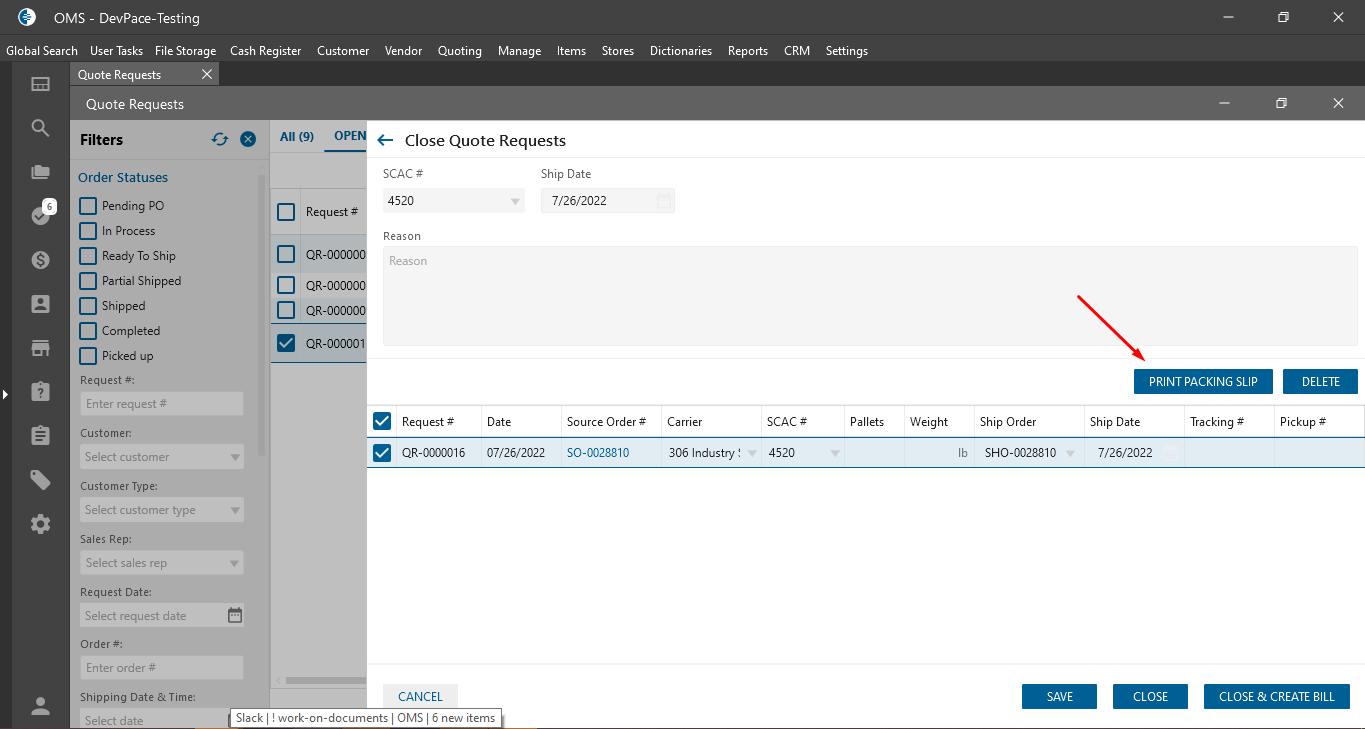Open the Select sales rep dropdown
The width and height of the screenshot is (1365, 729).
162,563
